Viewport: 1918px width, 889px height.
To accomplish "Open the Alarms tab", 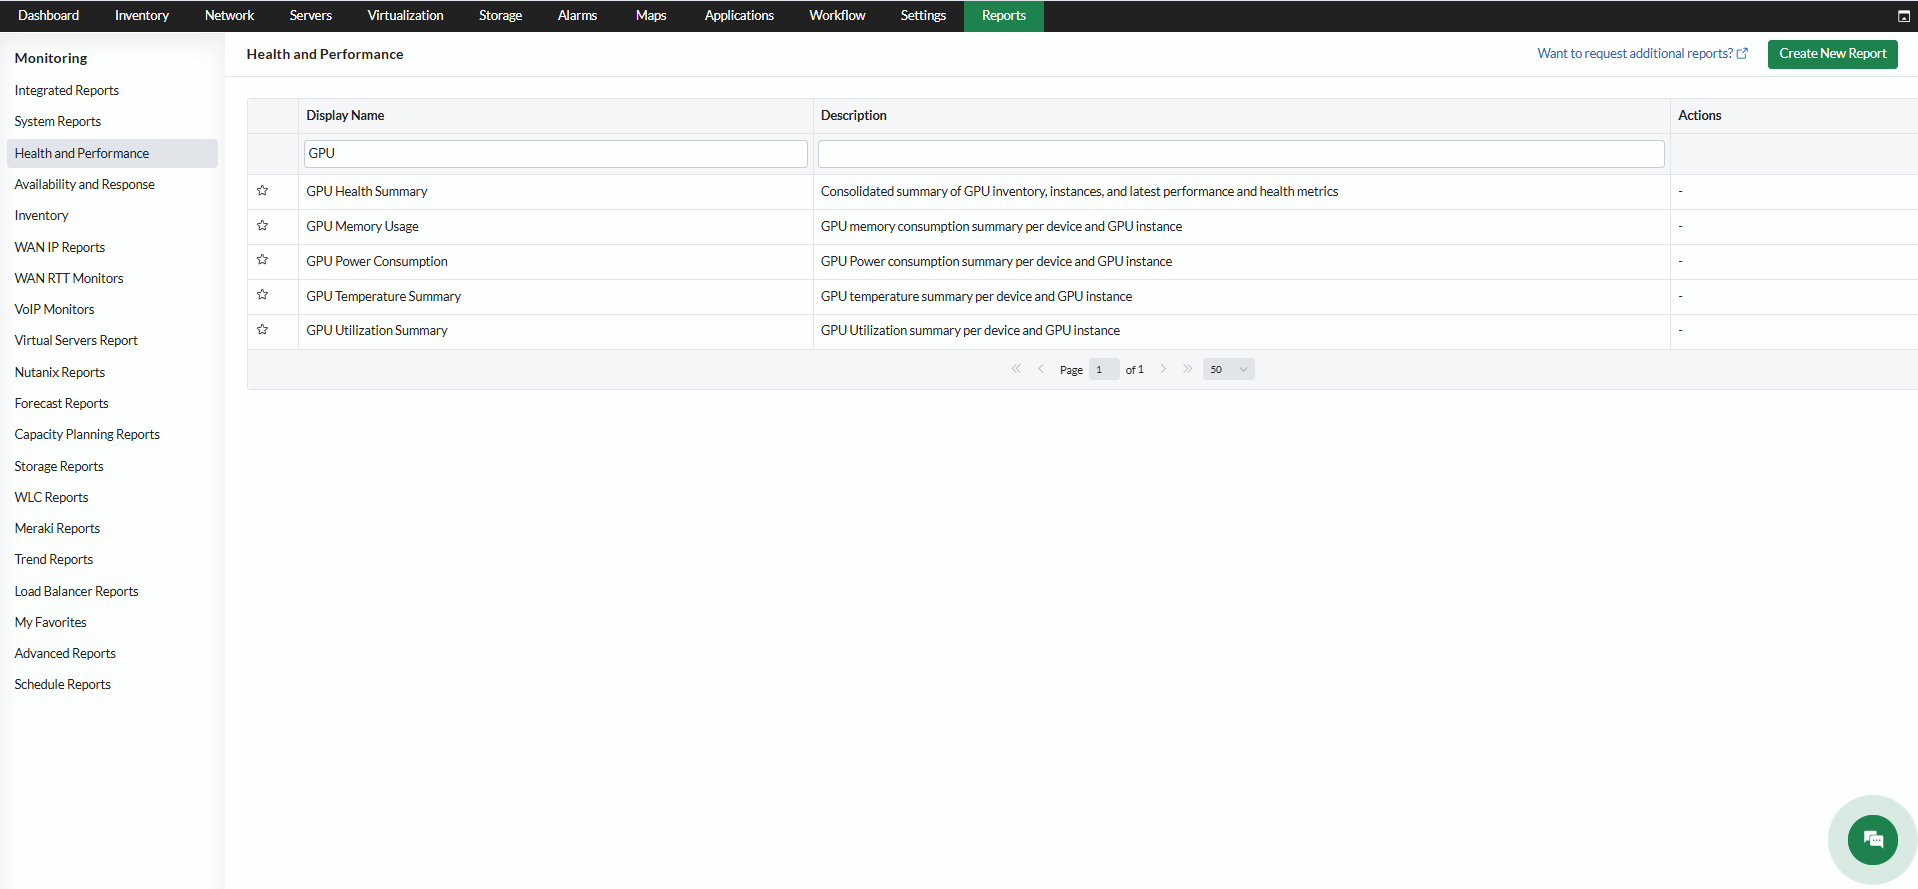I will click(577, 16).
